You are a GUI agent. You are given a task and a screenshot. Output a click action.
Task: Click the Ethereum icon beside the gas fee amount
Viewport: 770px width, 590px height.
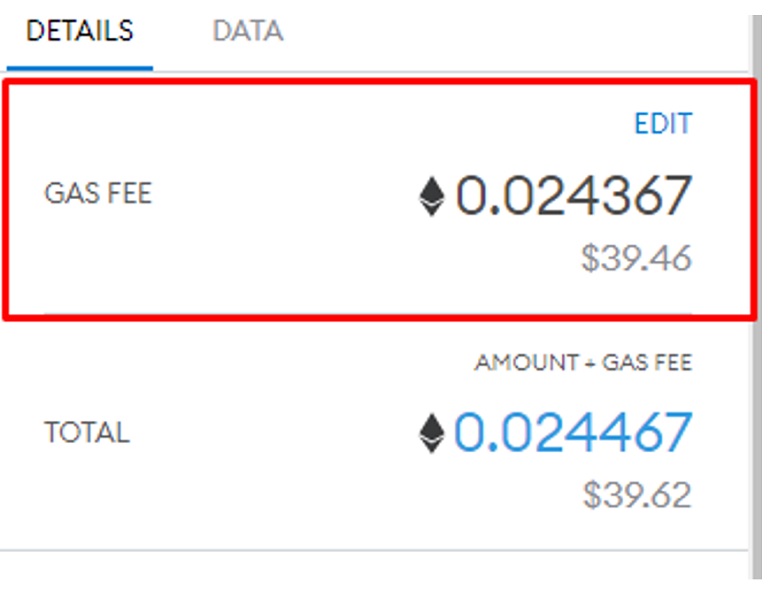click(x=431, y=196)
